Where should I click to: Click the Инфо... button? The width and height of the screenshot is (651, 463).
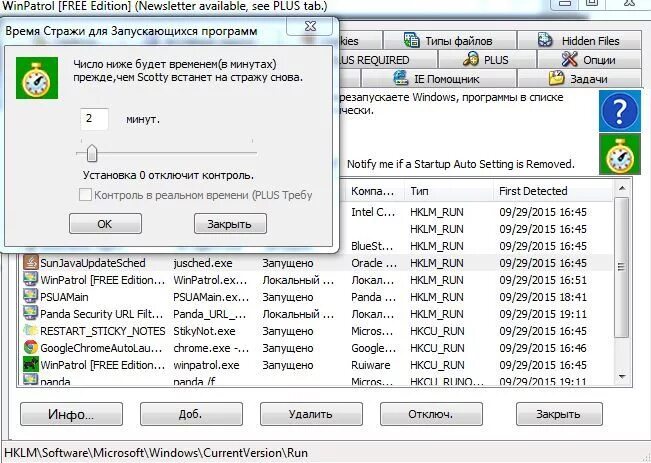click(71, 414)
